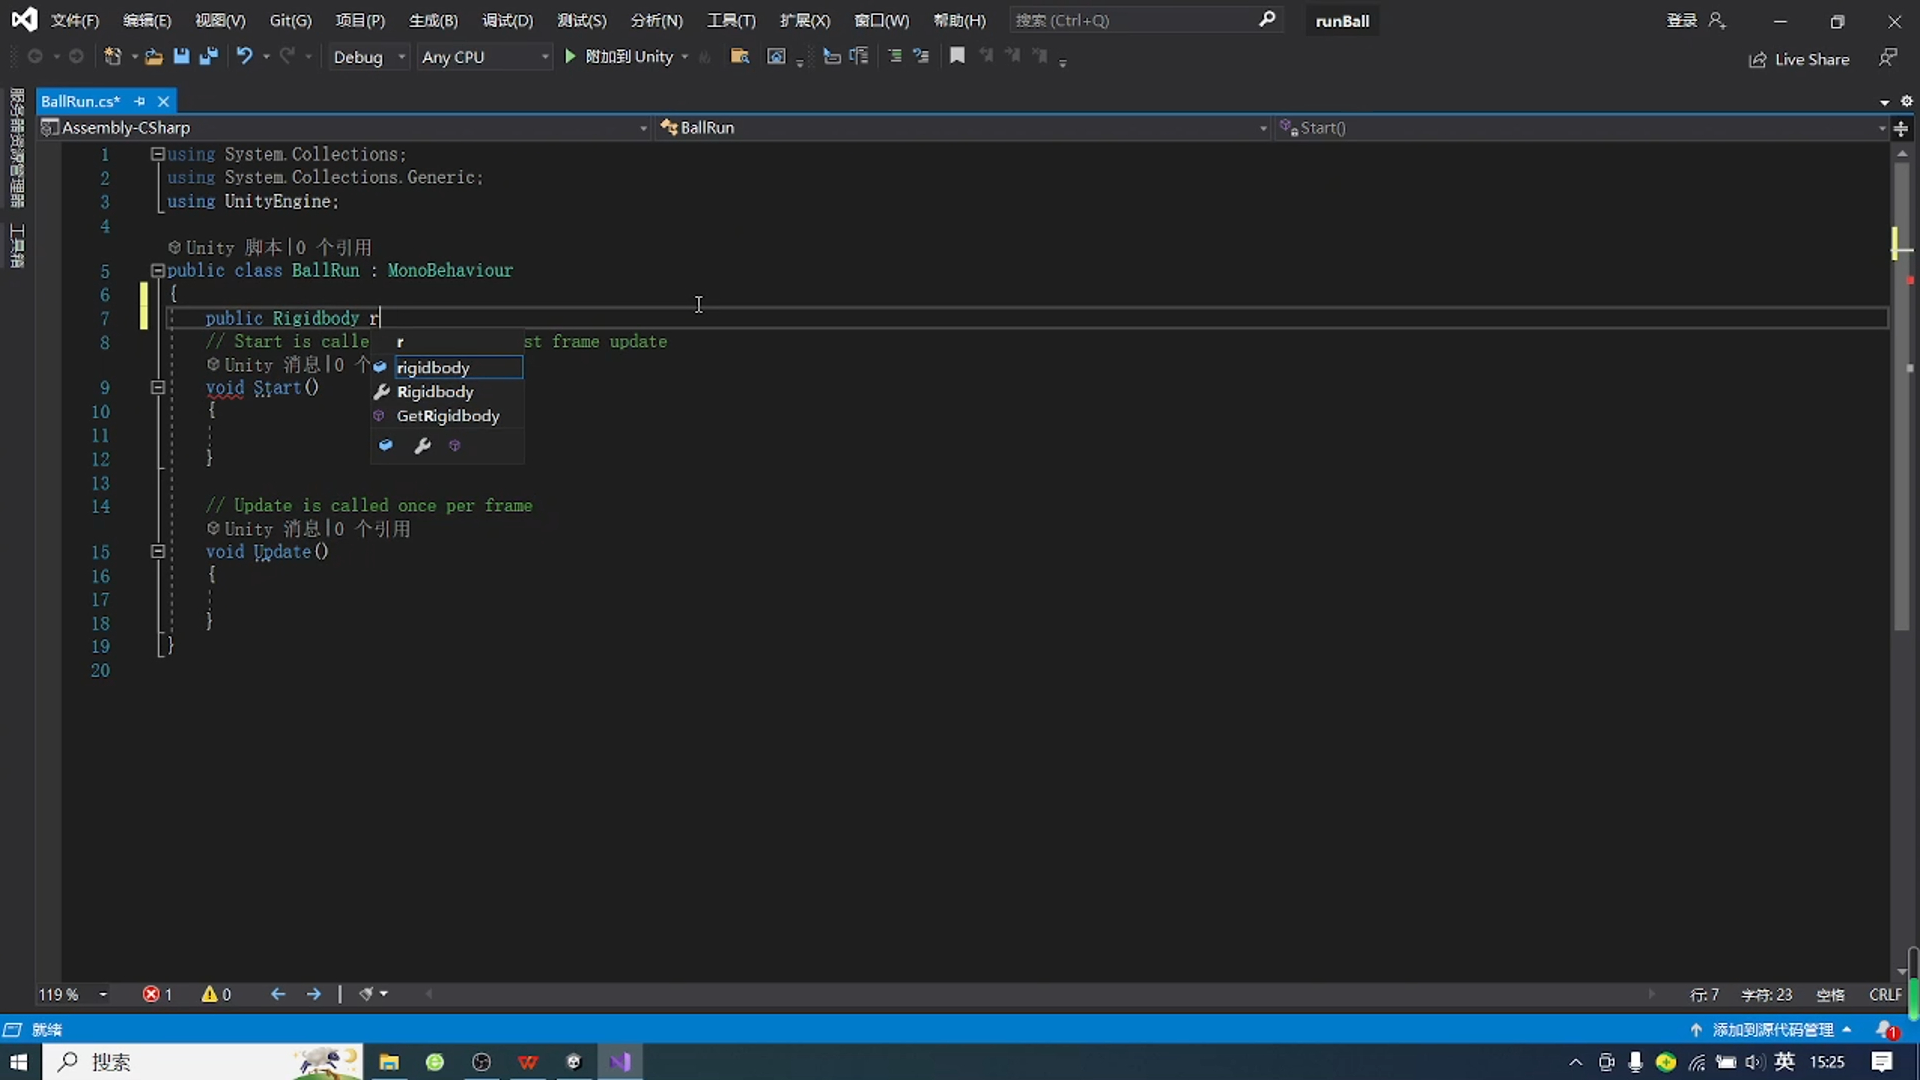Open the Git(G) menu
This screenshot has width=1920, height=1080.
pos(290,20)
